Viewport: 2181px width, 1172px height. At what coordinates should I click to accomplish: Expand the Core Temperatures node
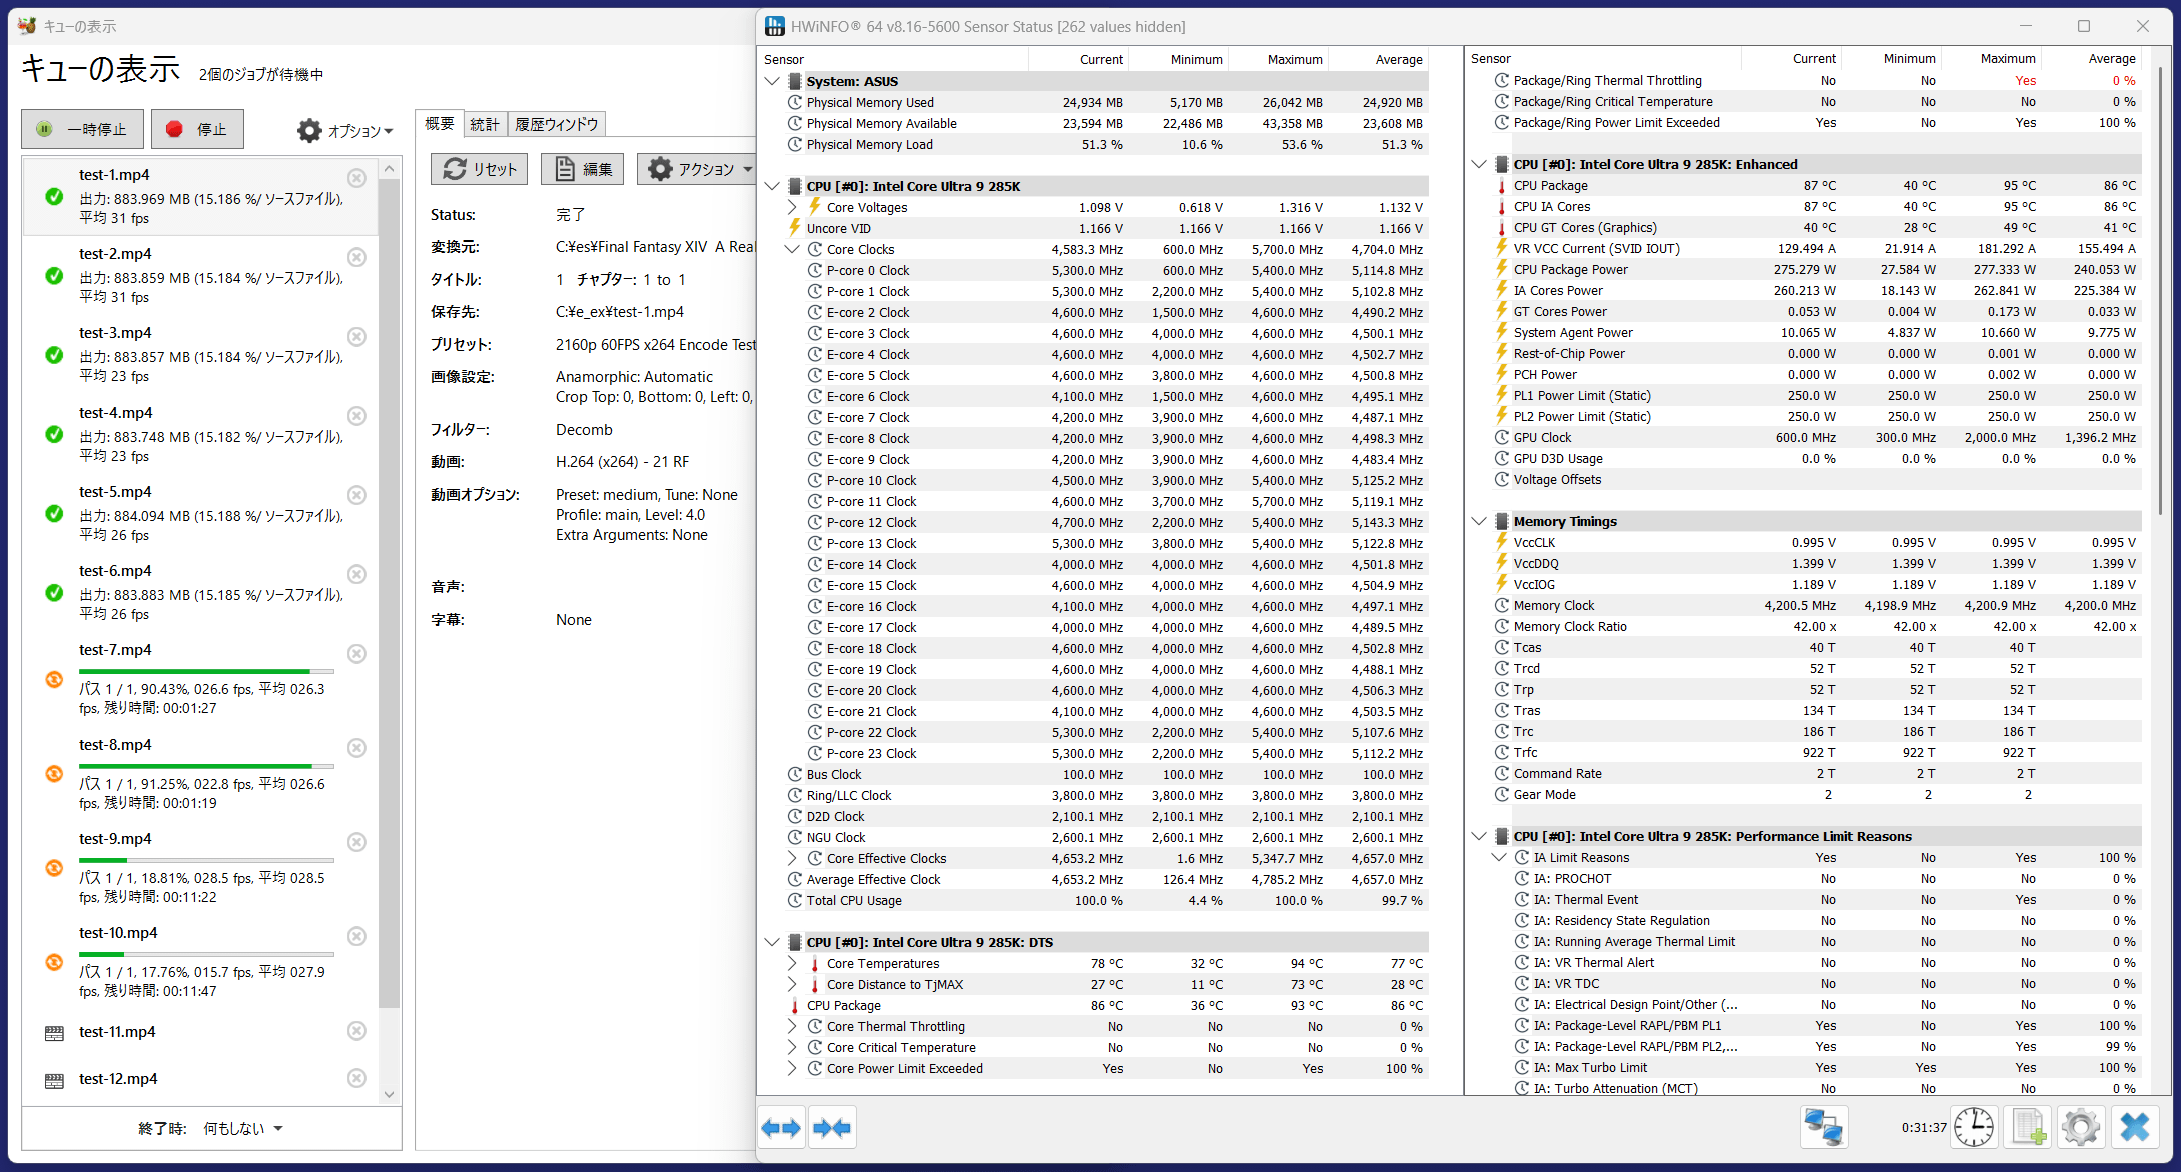pyautogui.click(x=792, y=963)
